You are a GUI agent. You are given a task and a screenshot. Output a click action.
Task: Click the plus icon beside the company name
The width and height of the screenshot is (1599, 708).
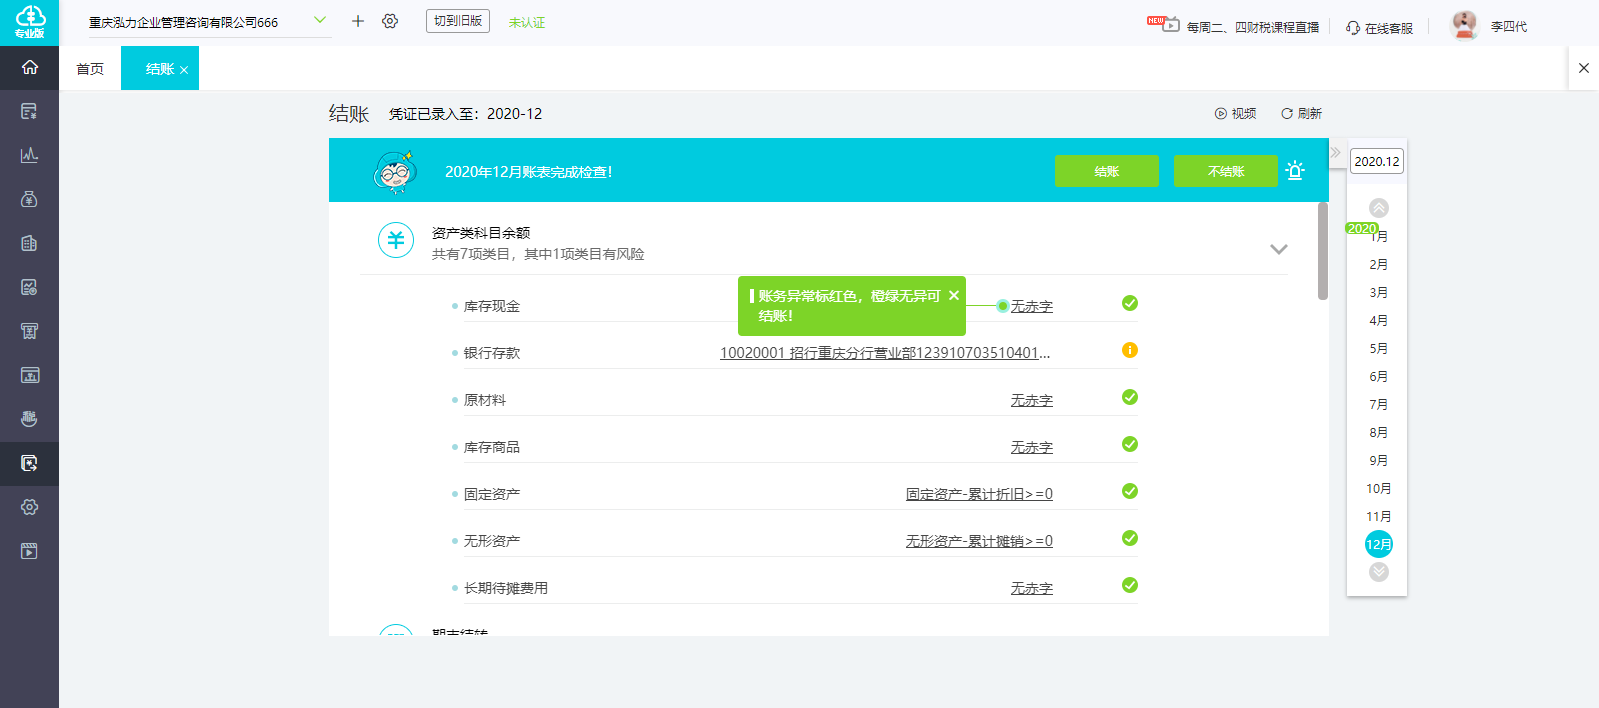(x=358, y=21)
